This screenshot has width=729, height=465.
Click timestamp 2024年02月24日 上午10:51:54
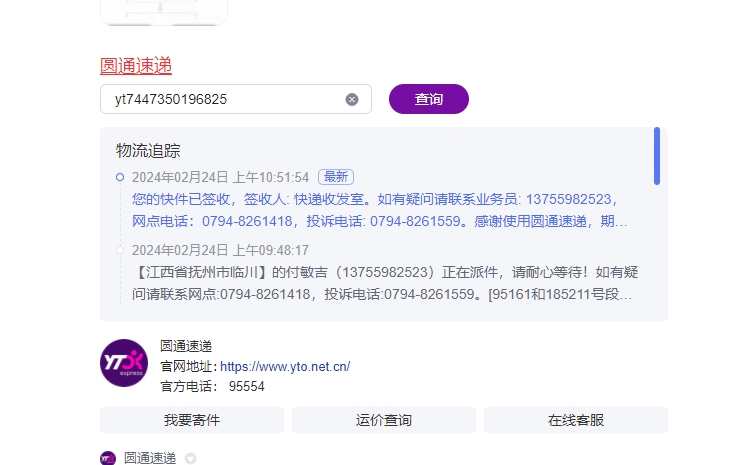click(x=220, y=177)
